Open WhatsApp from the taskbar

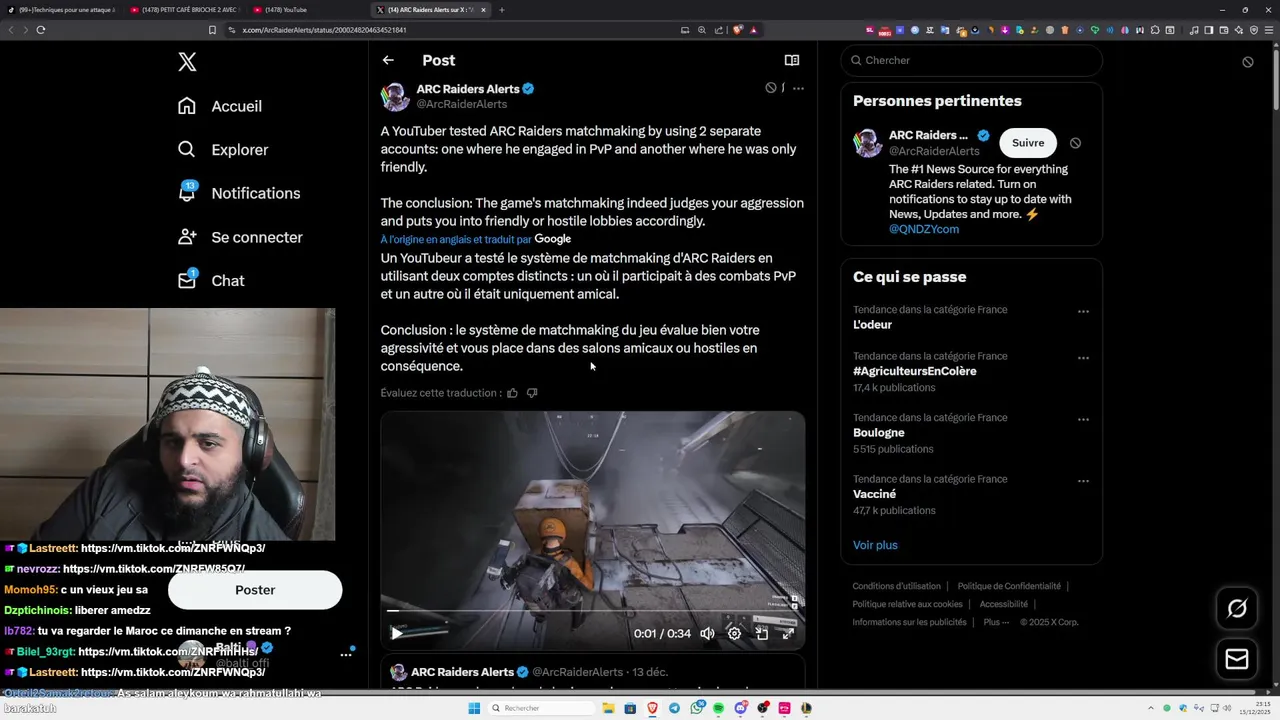tap(696, 708)
